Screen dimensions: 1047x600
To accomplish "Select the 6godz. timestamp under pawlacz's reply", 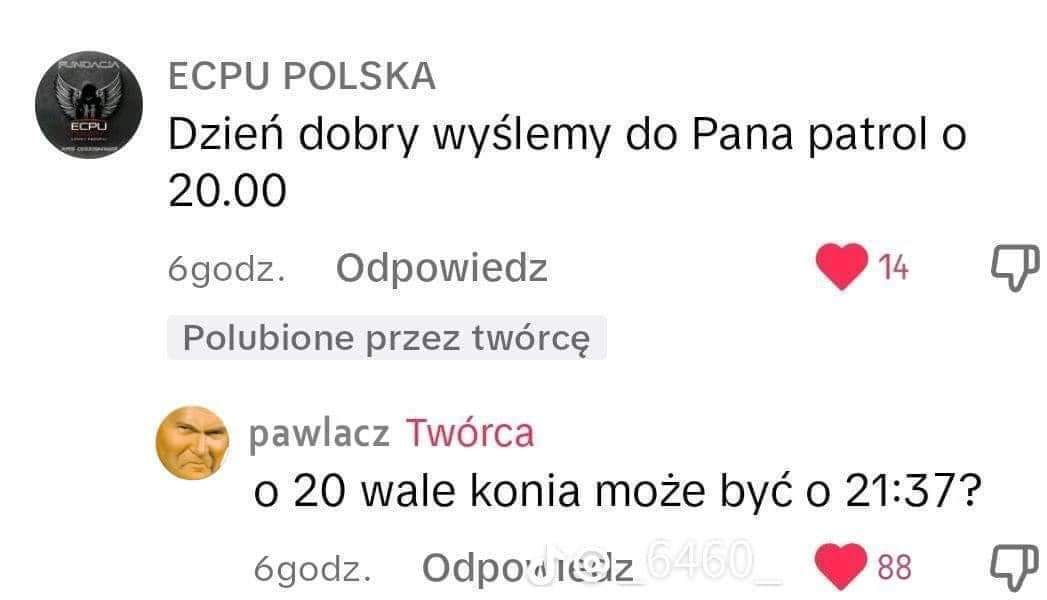I will coord(312,569).
